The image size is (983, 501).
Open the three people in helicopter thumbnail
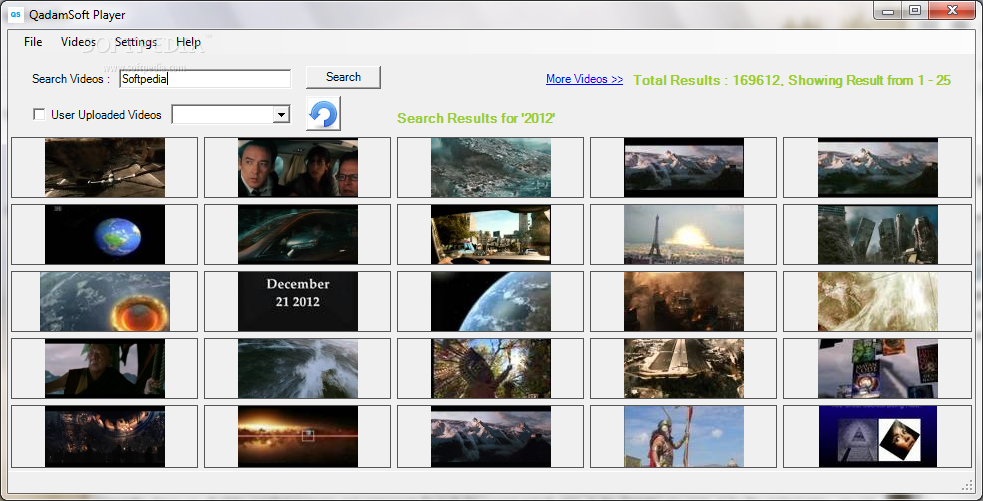[298, 167]
